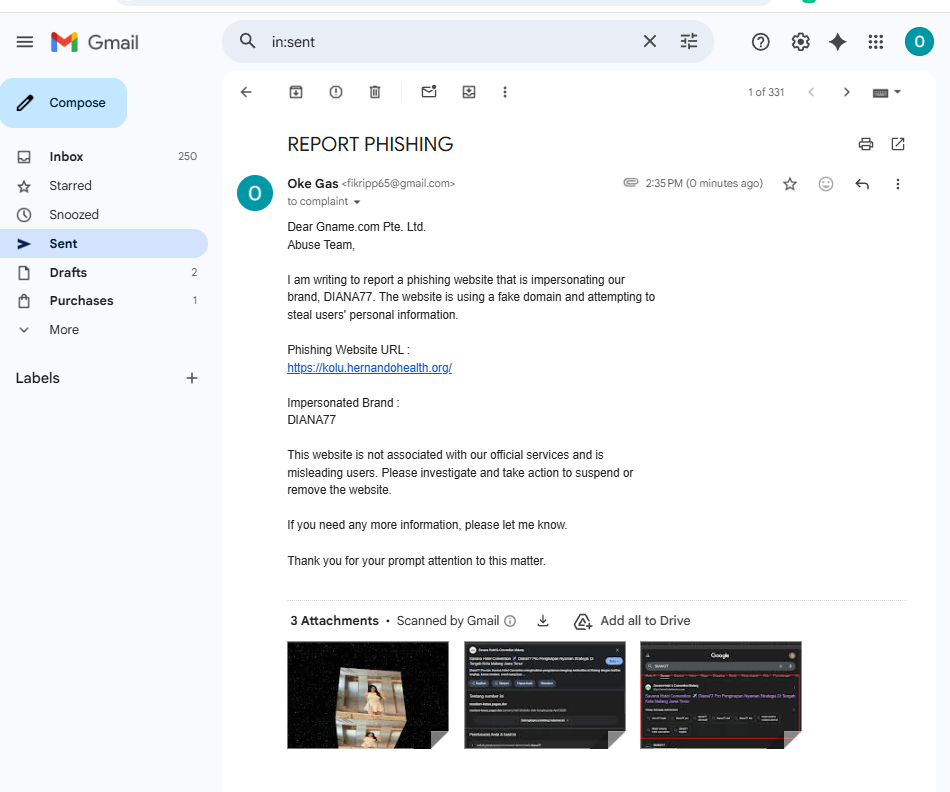
Task: Go to older message arrow
Action: point(846,92)
